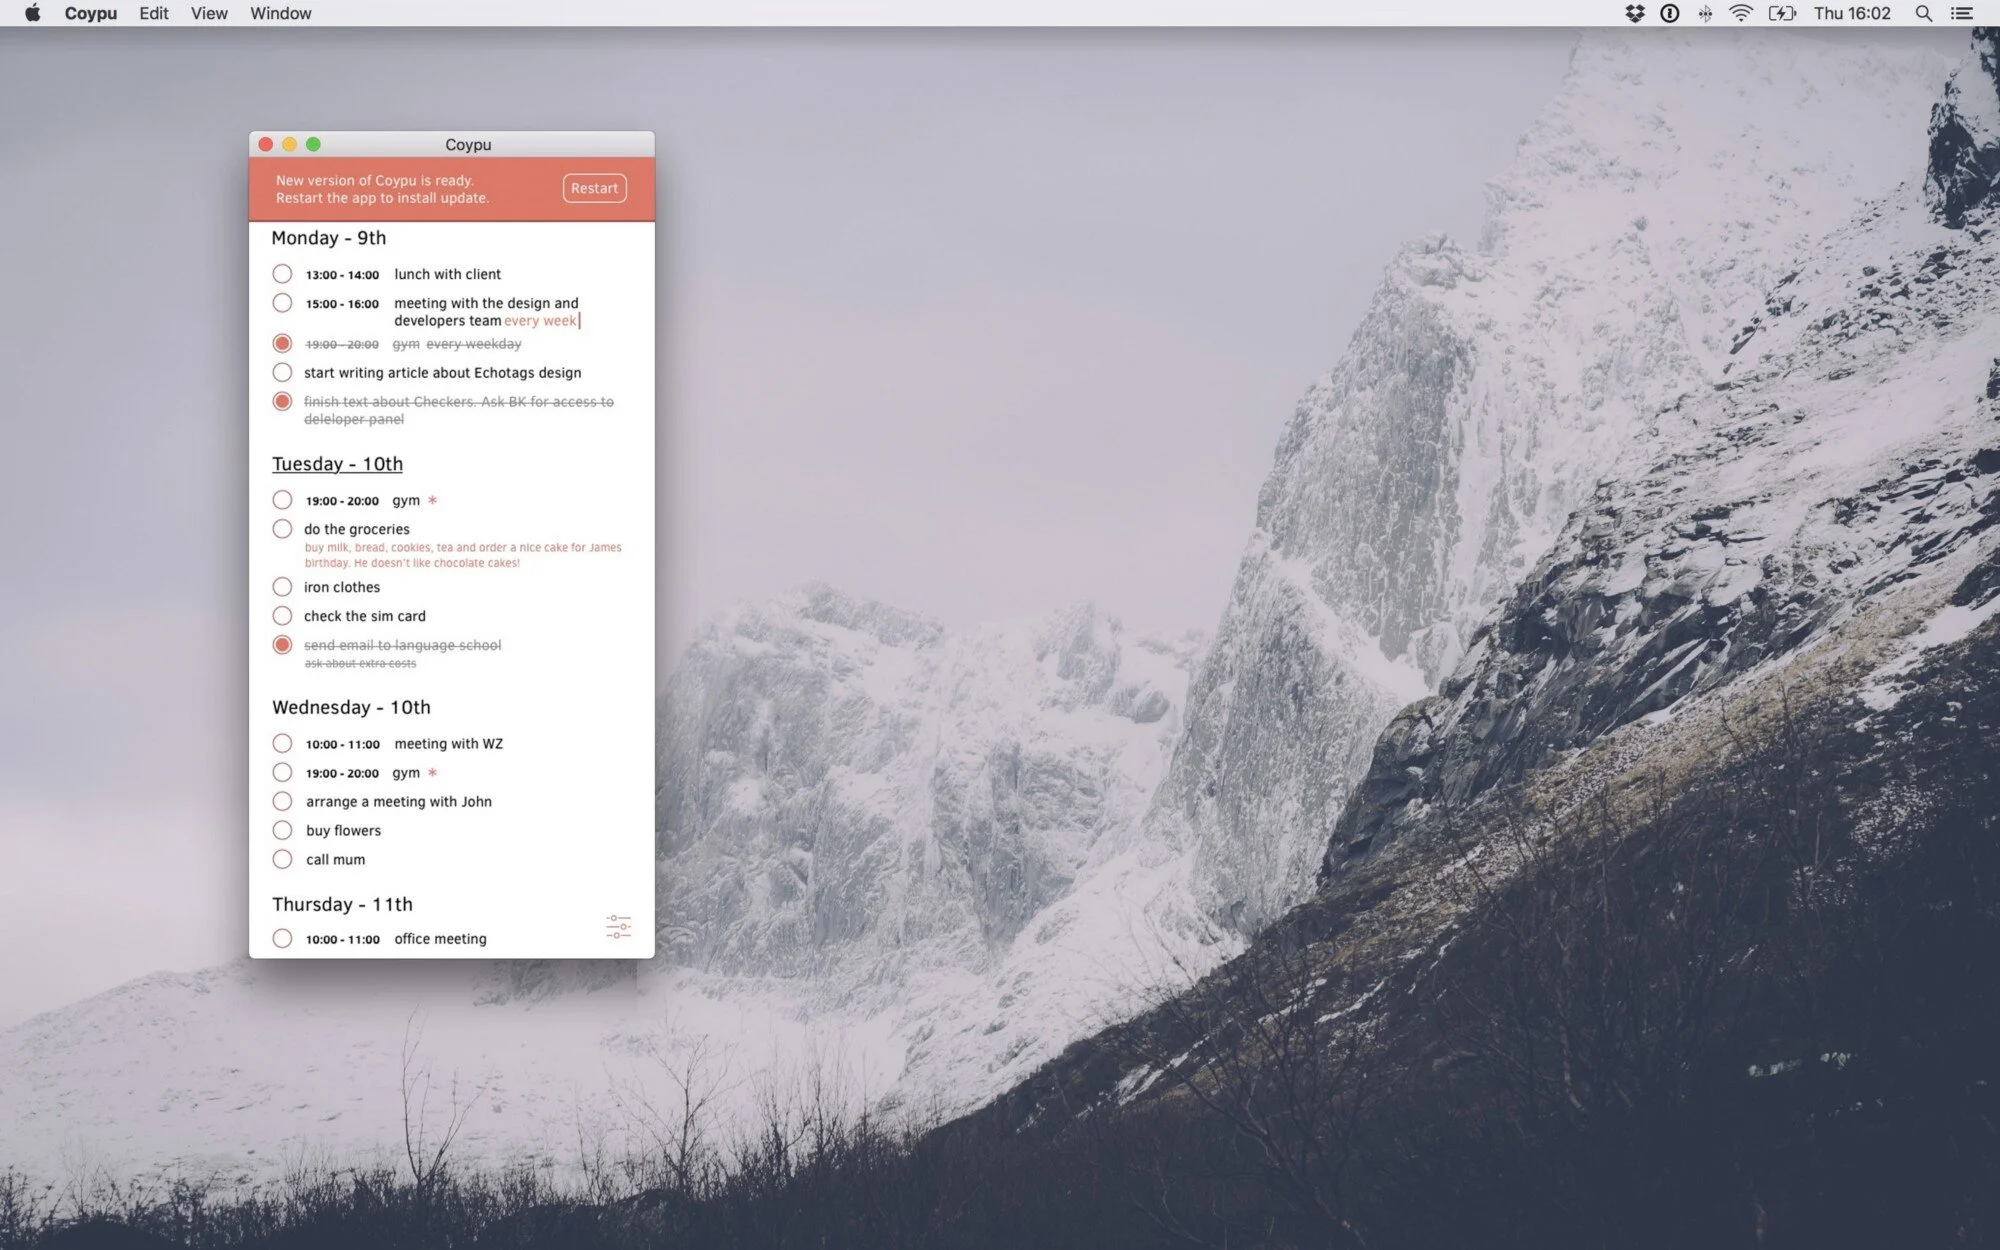
Task: Open the Coypu application menu
Action: point(91,13)
